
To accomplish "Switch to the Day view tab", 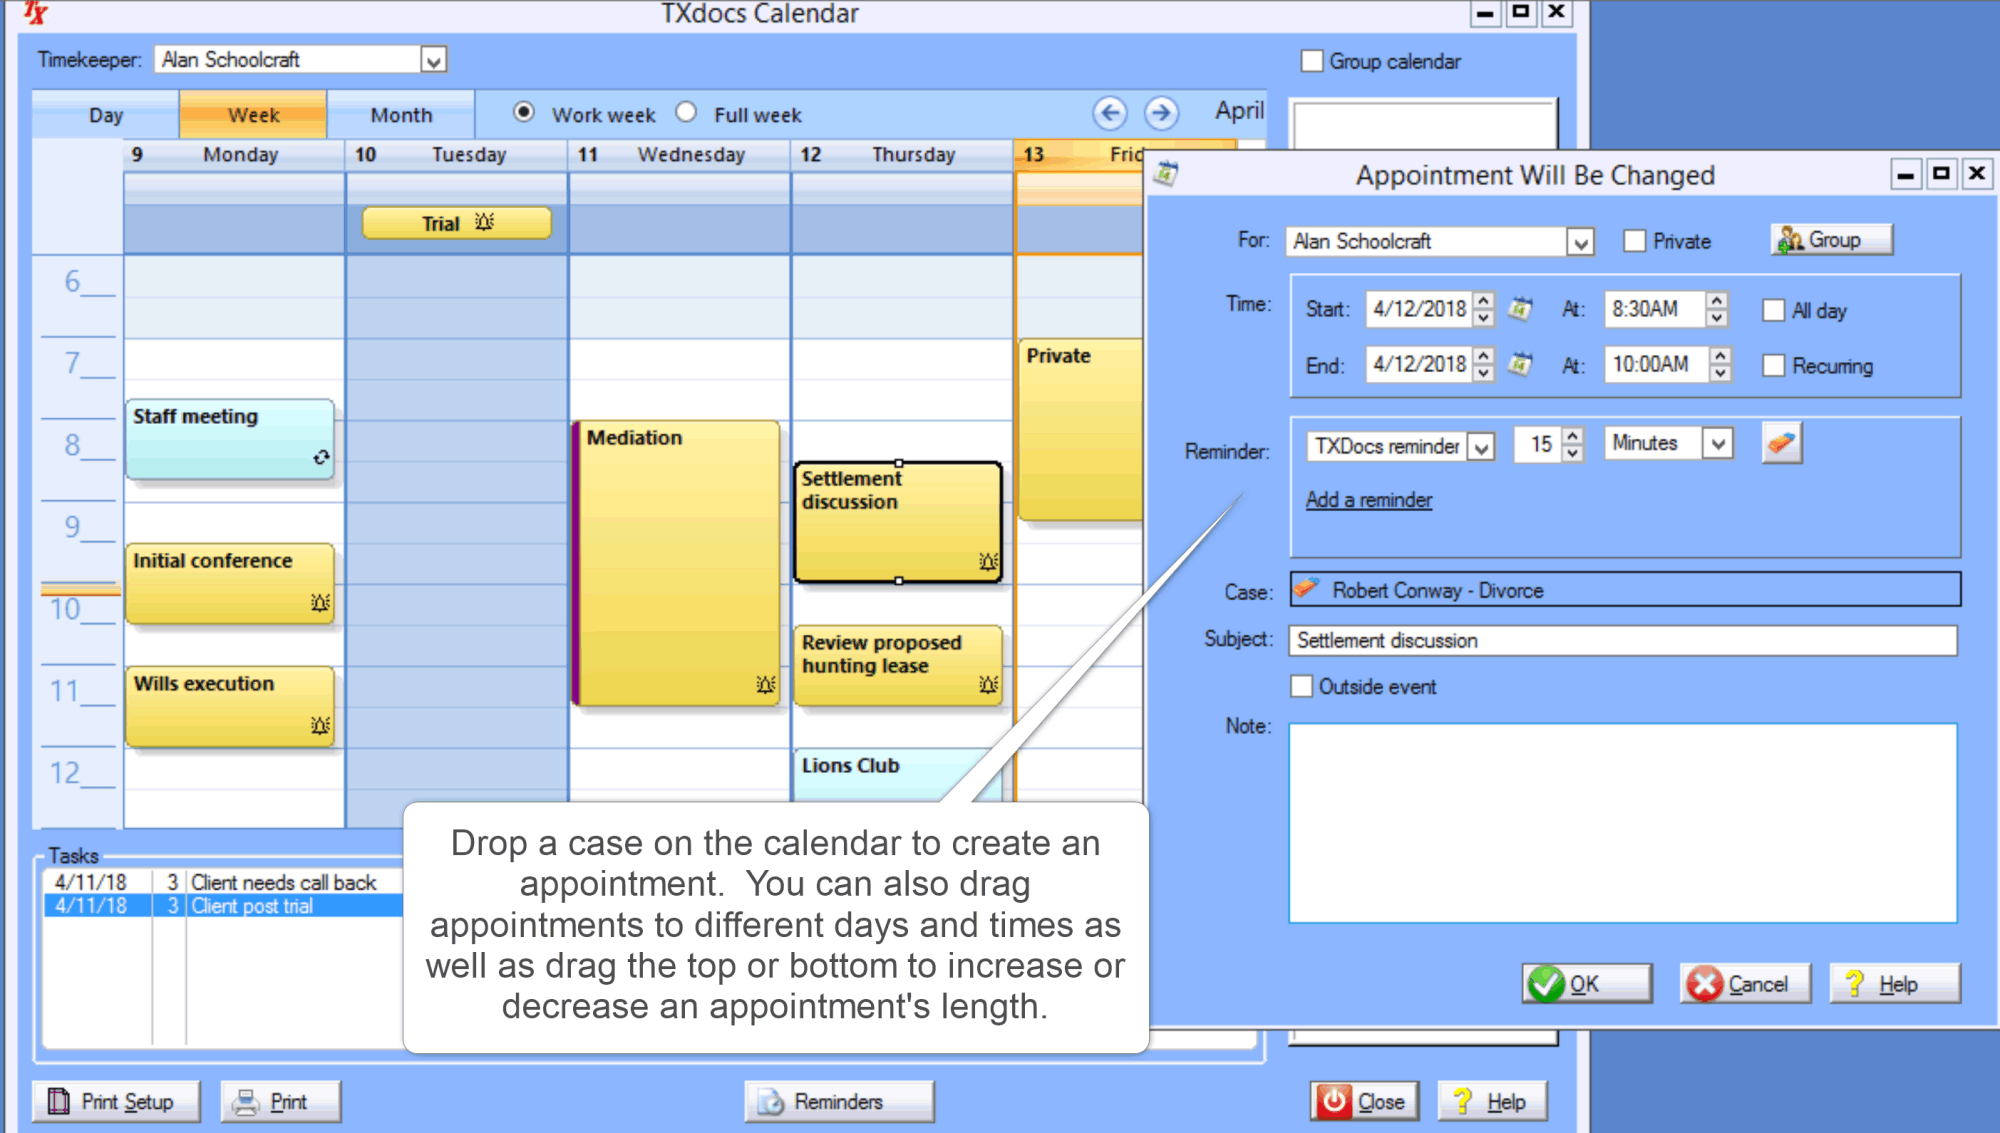I will [104, 114].
